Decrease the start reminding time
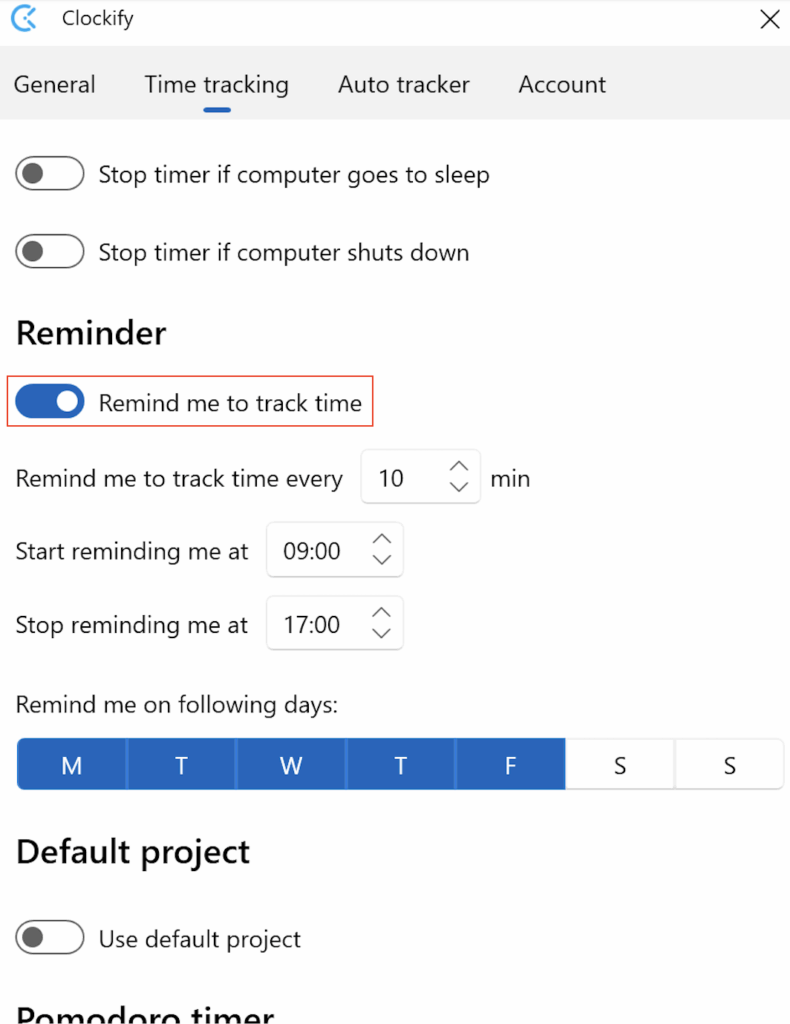 pos(381,560)
